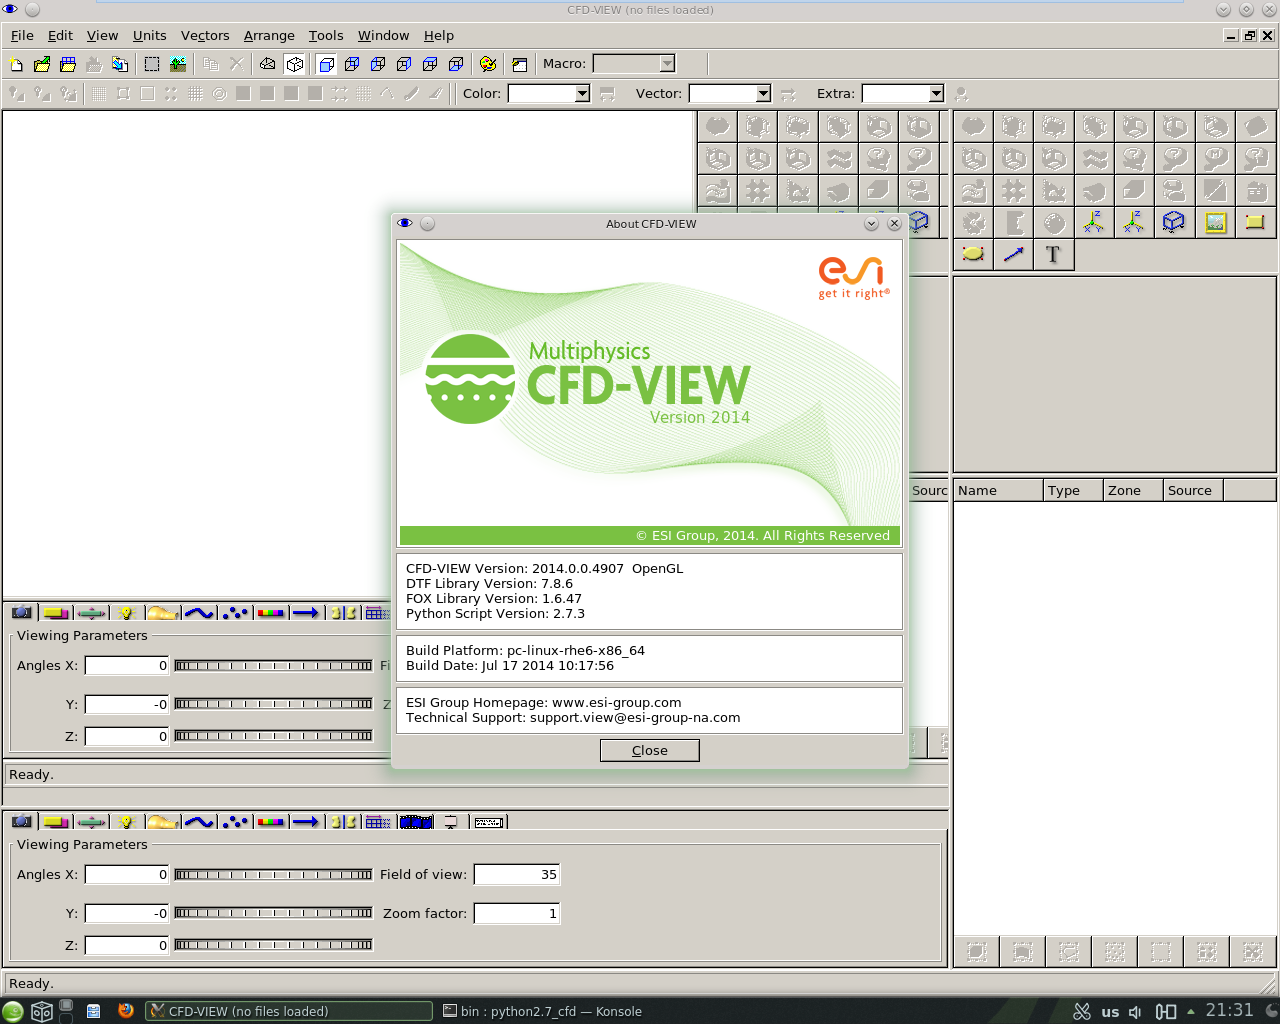The width and height of the screenshot is (1280, 1024).
Task: Open the Window menu
Action: pyautogui.click(x=383, y=35)
